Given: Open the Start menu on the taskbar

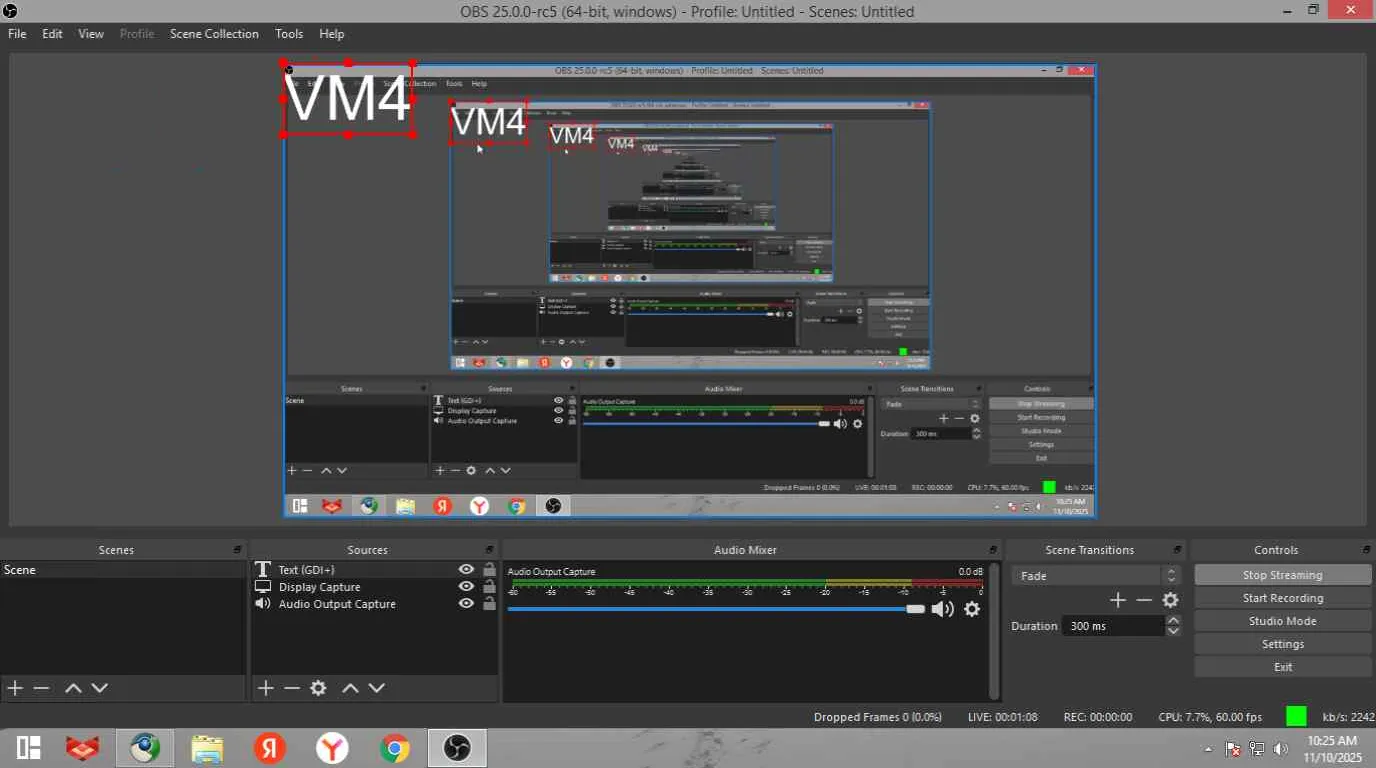Looking at the screenshot, I should (x=28, y=748).
